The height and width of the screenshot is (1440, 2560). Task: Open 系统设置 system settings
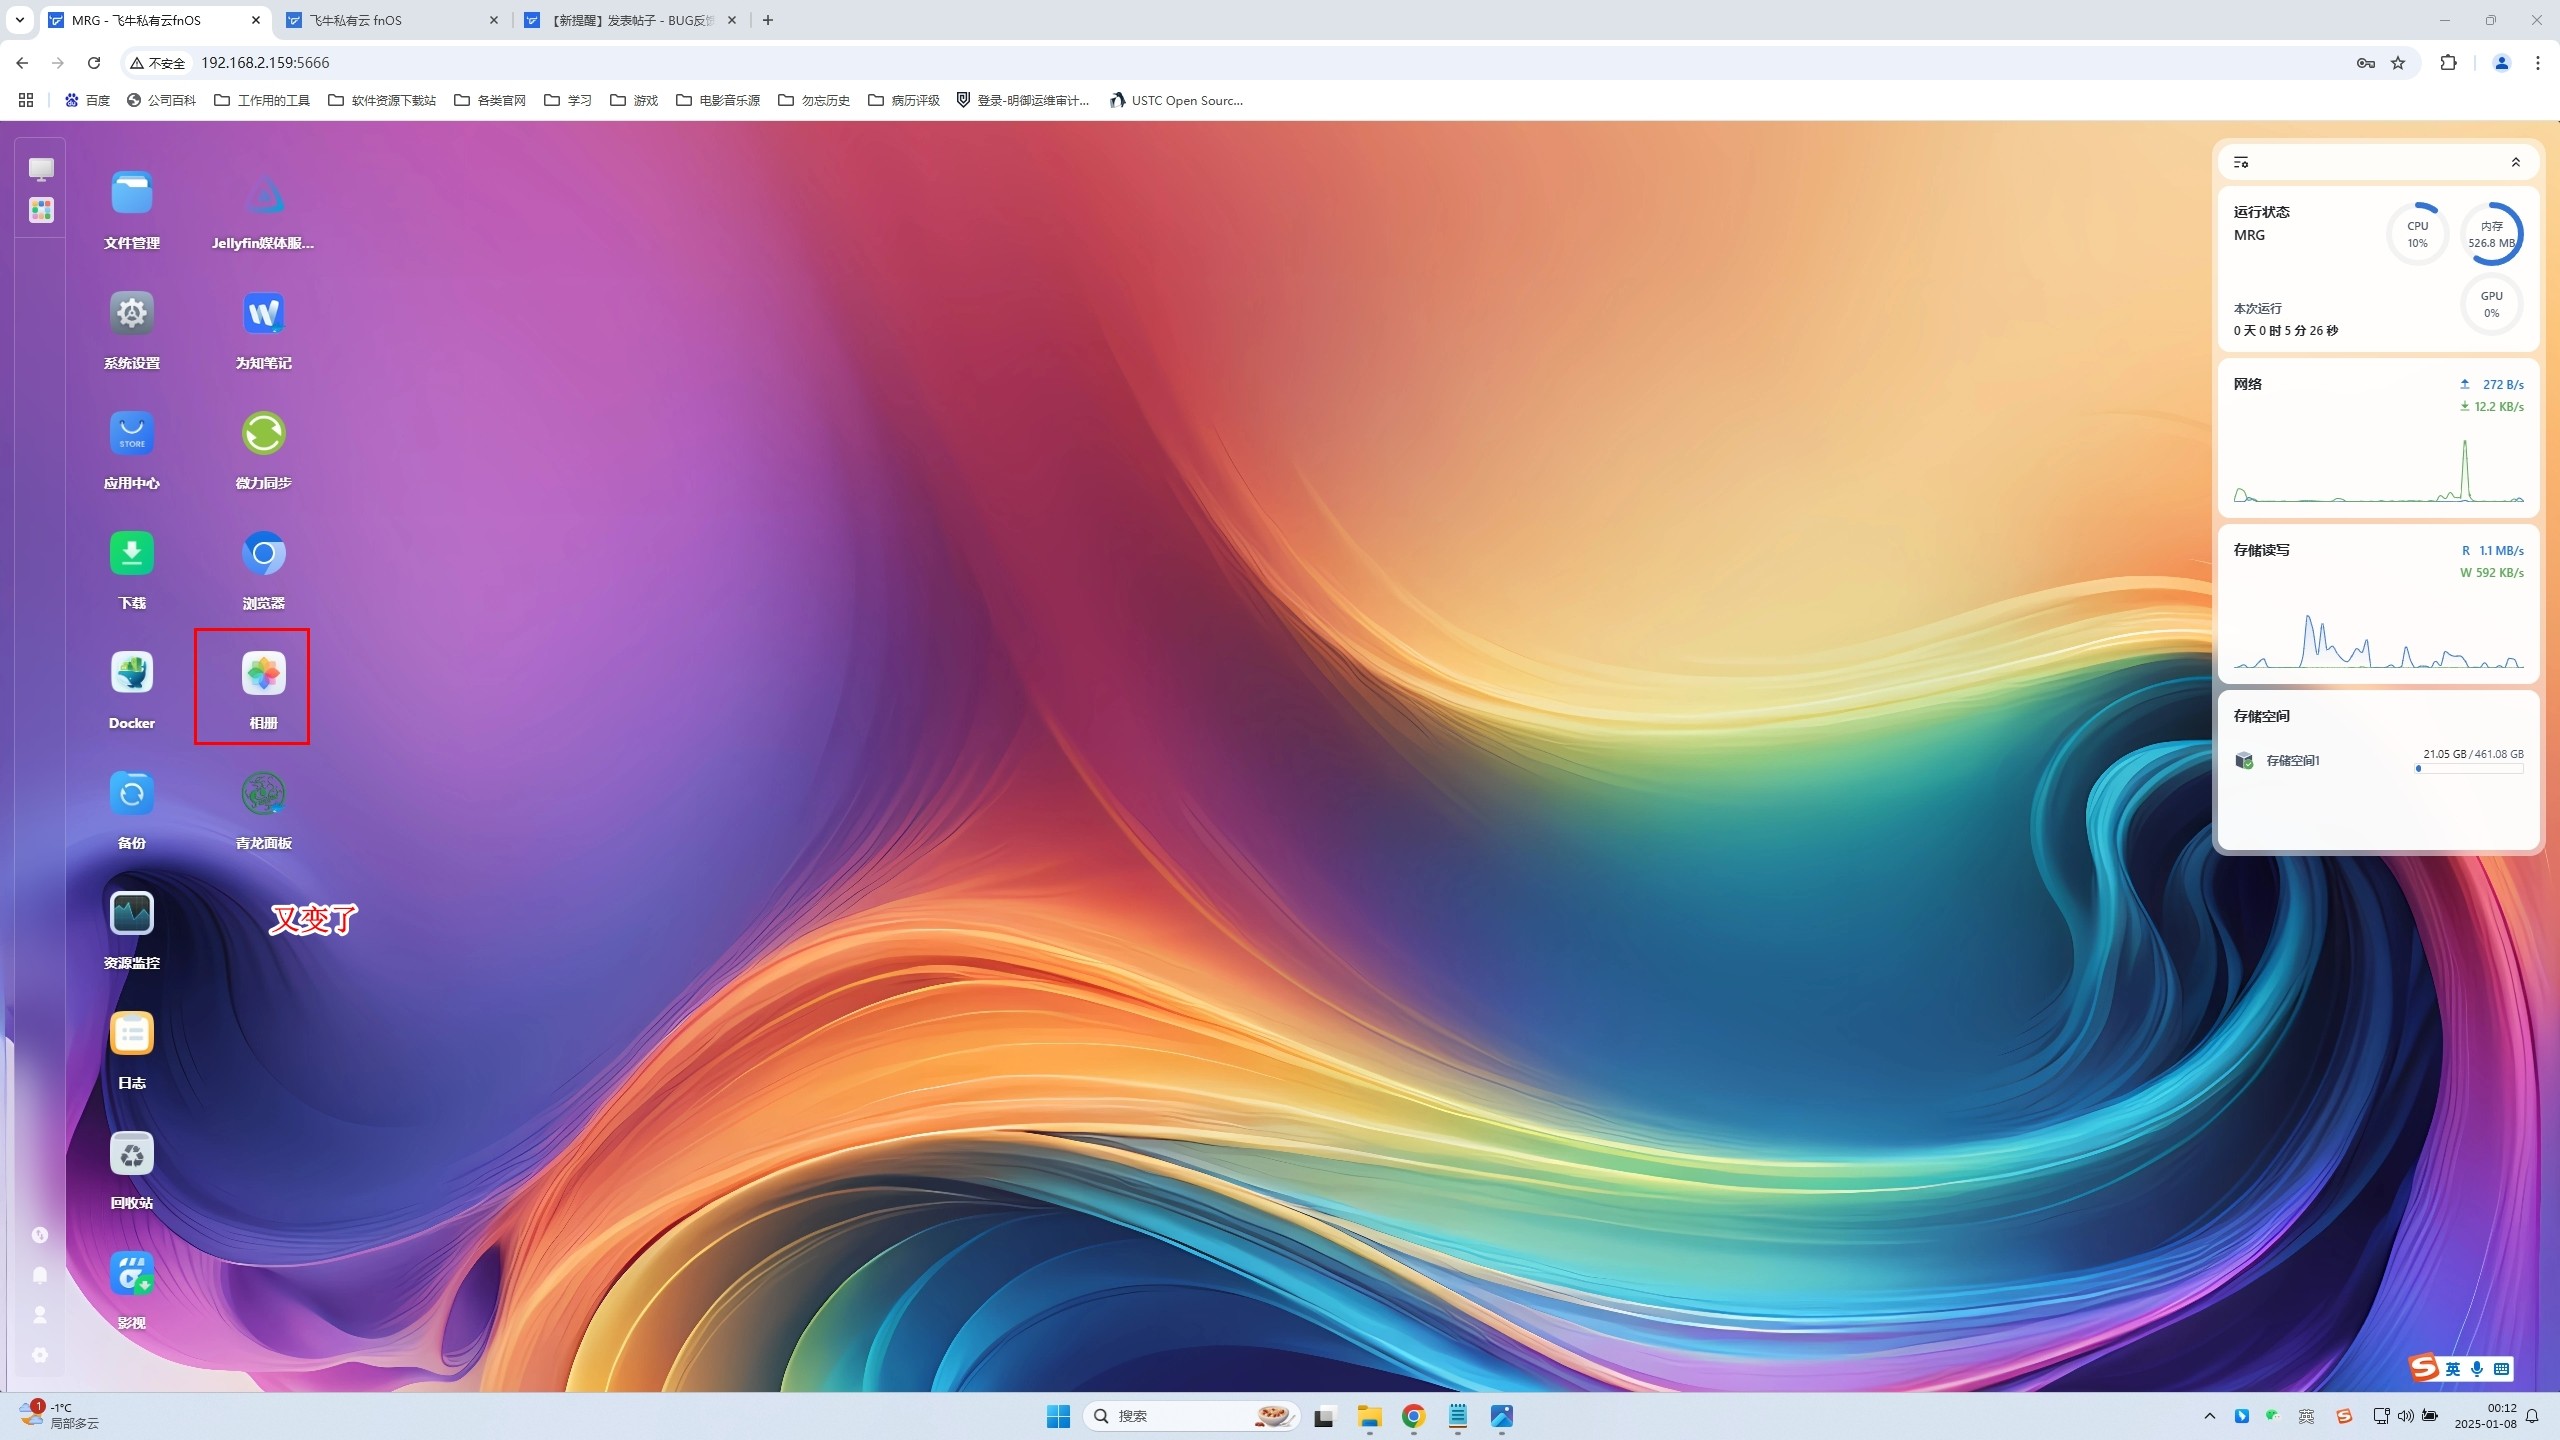point(131,313)
